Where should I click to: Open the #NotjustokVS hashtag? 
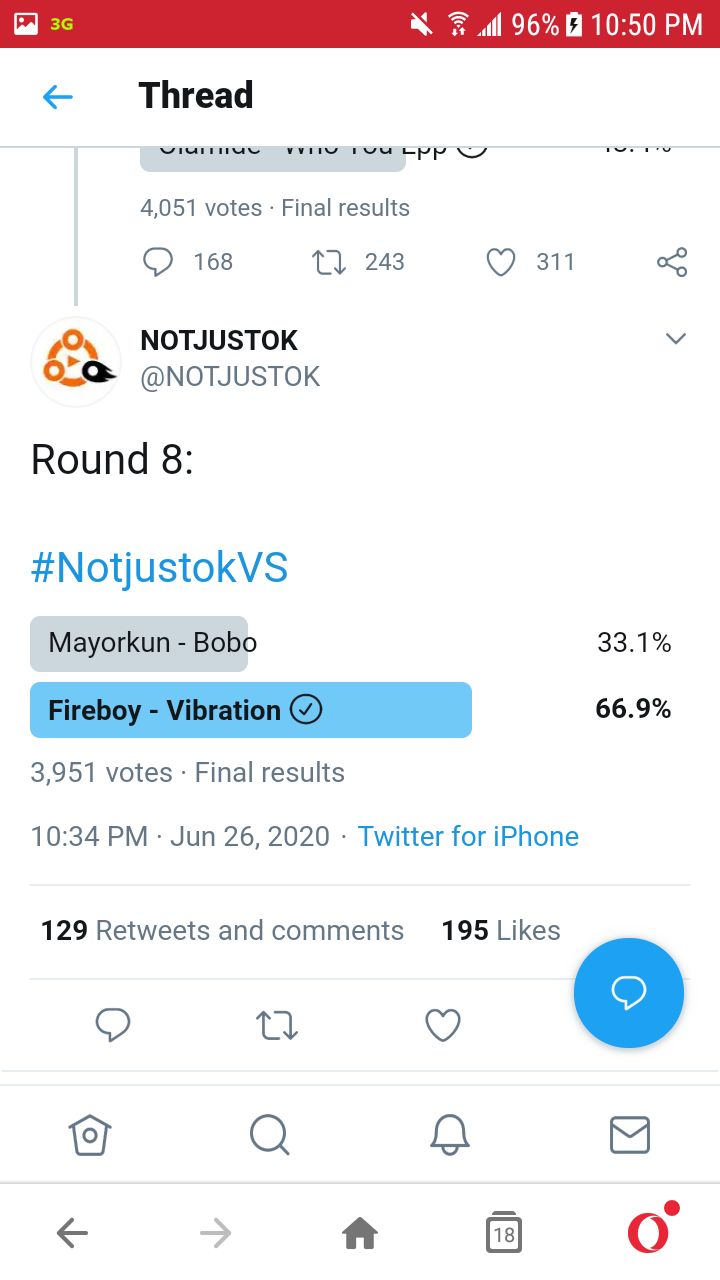160,568
